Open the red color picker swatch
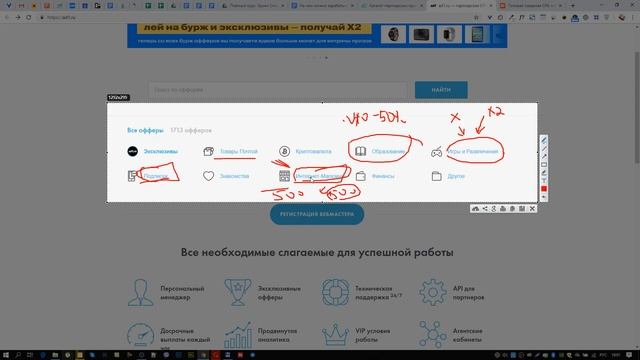 (544, 189)
